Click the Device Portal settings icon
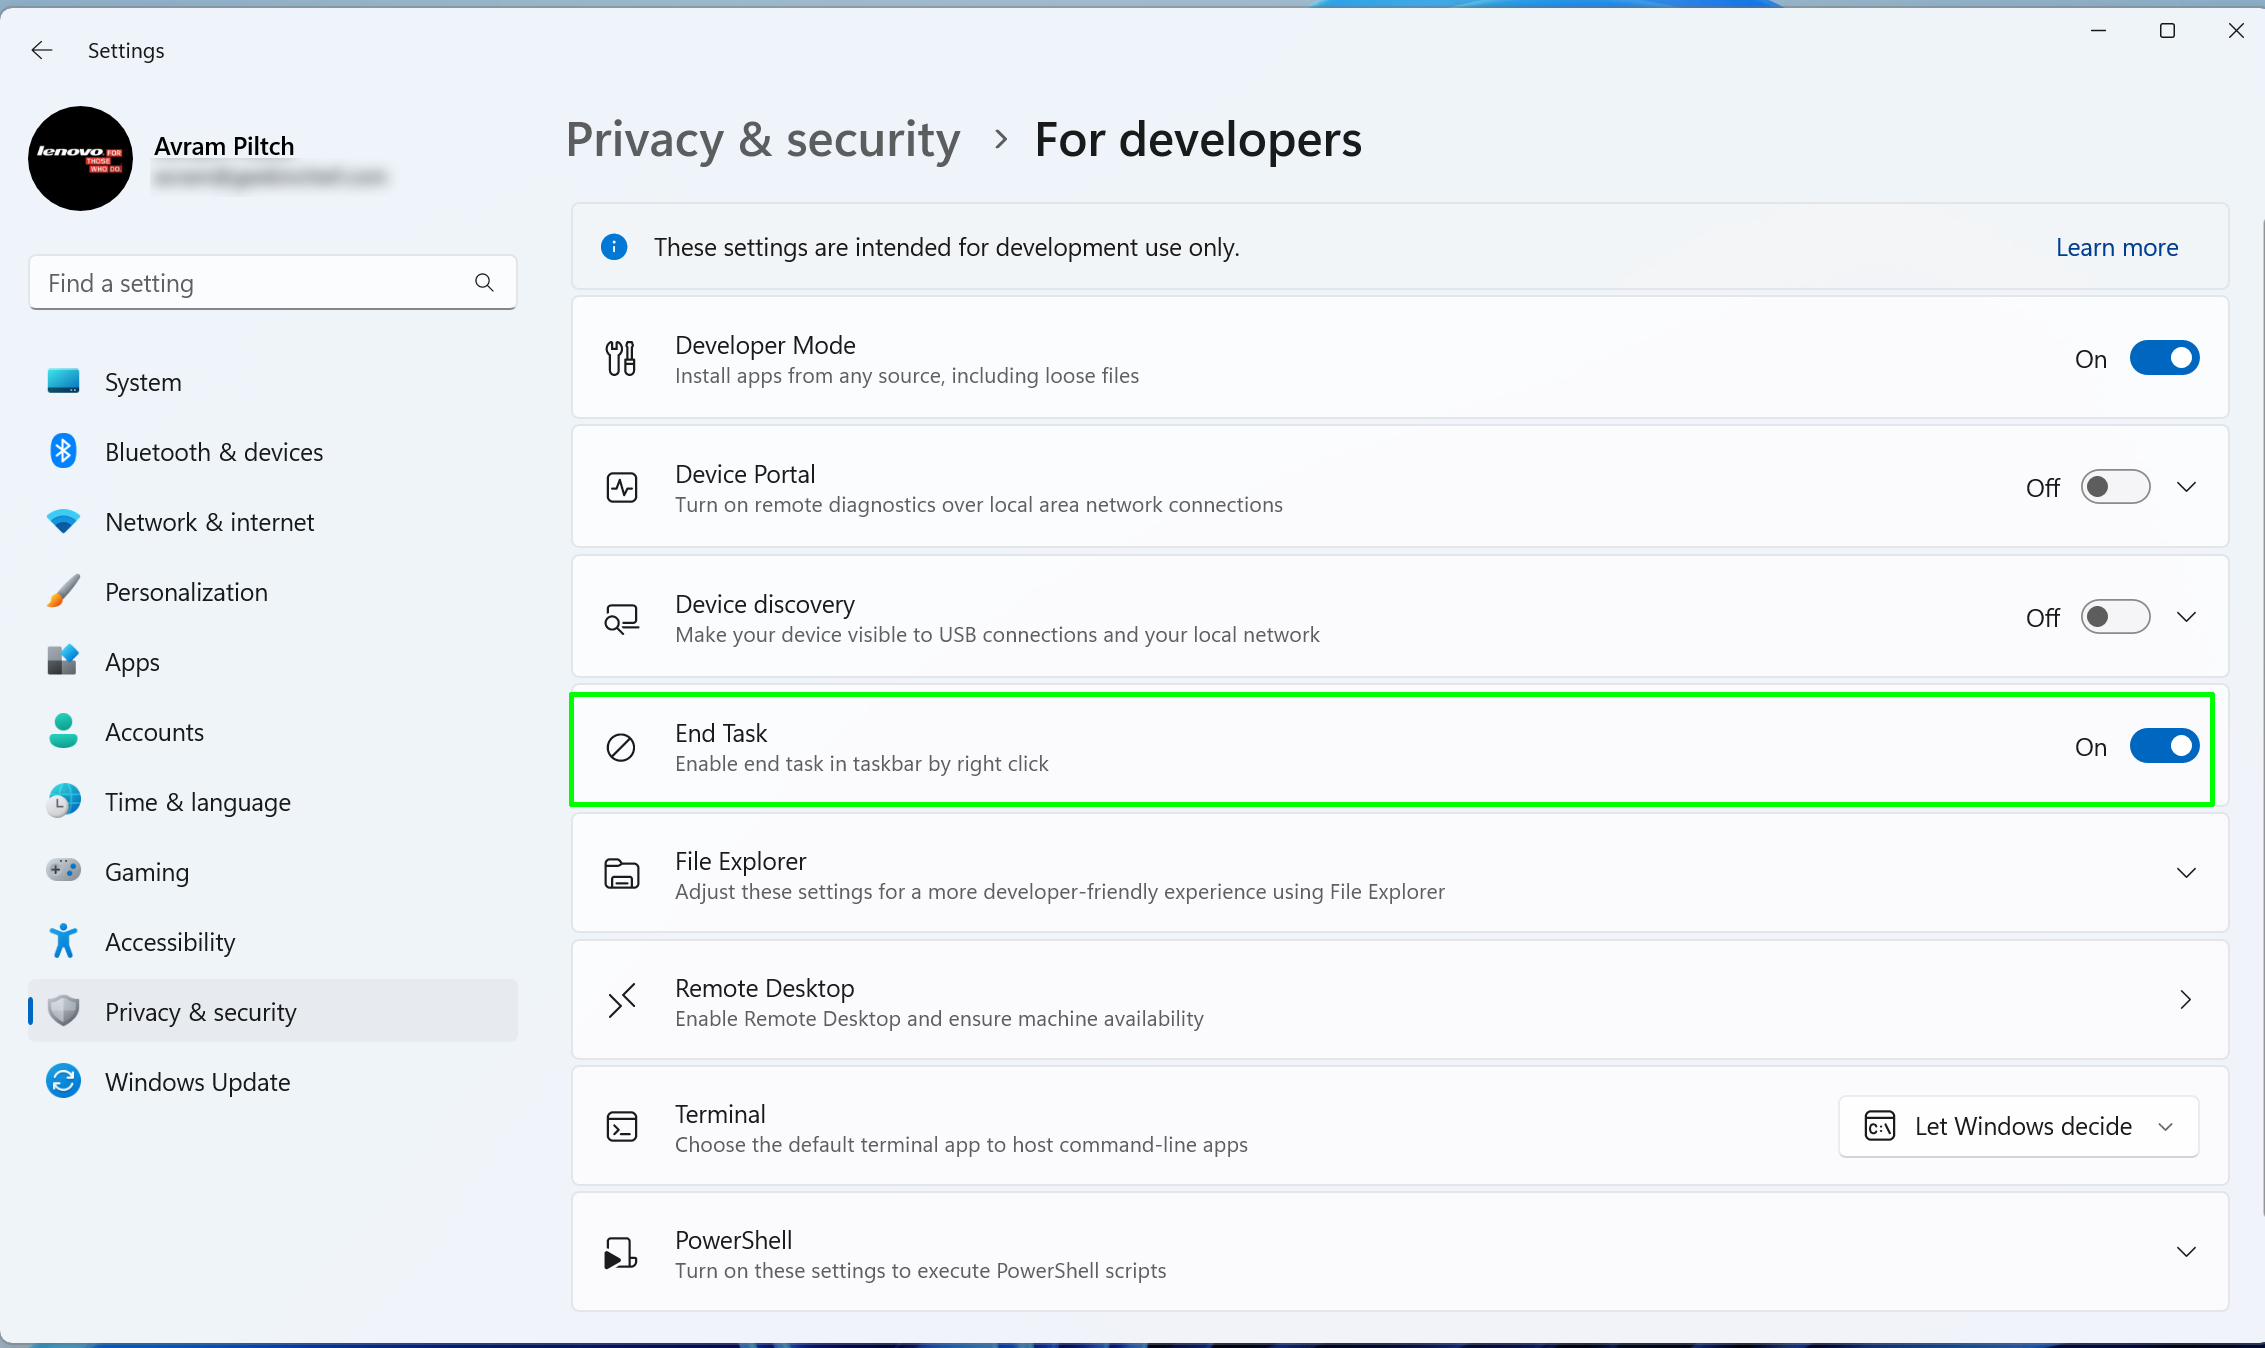The width and height of the screenshot is (2265, 1348). click(621, 488)
